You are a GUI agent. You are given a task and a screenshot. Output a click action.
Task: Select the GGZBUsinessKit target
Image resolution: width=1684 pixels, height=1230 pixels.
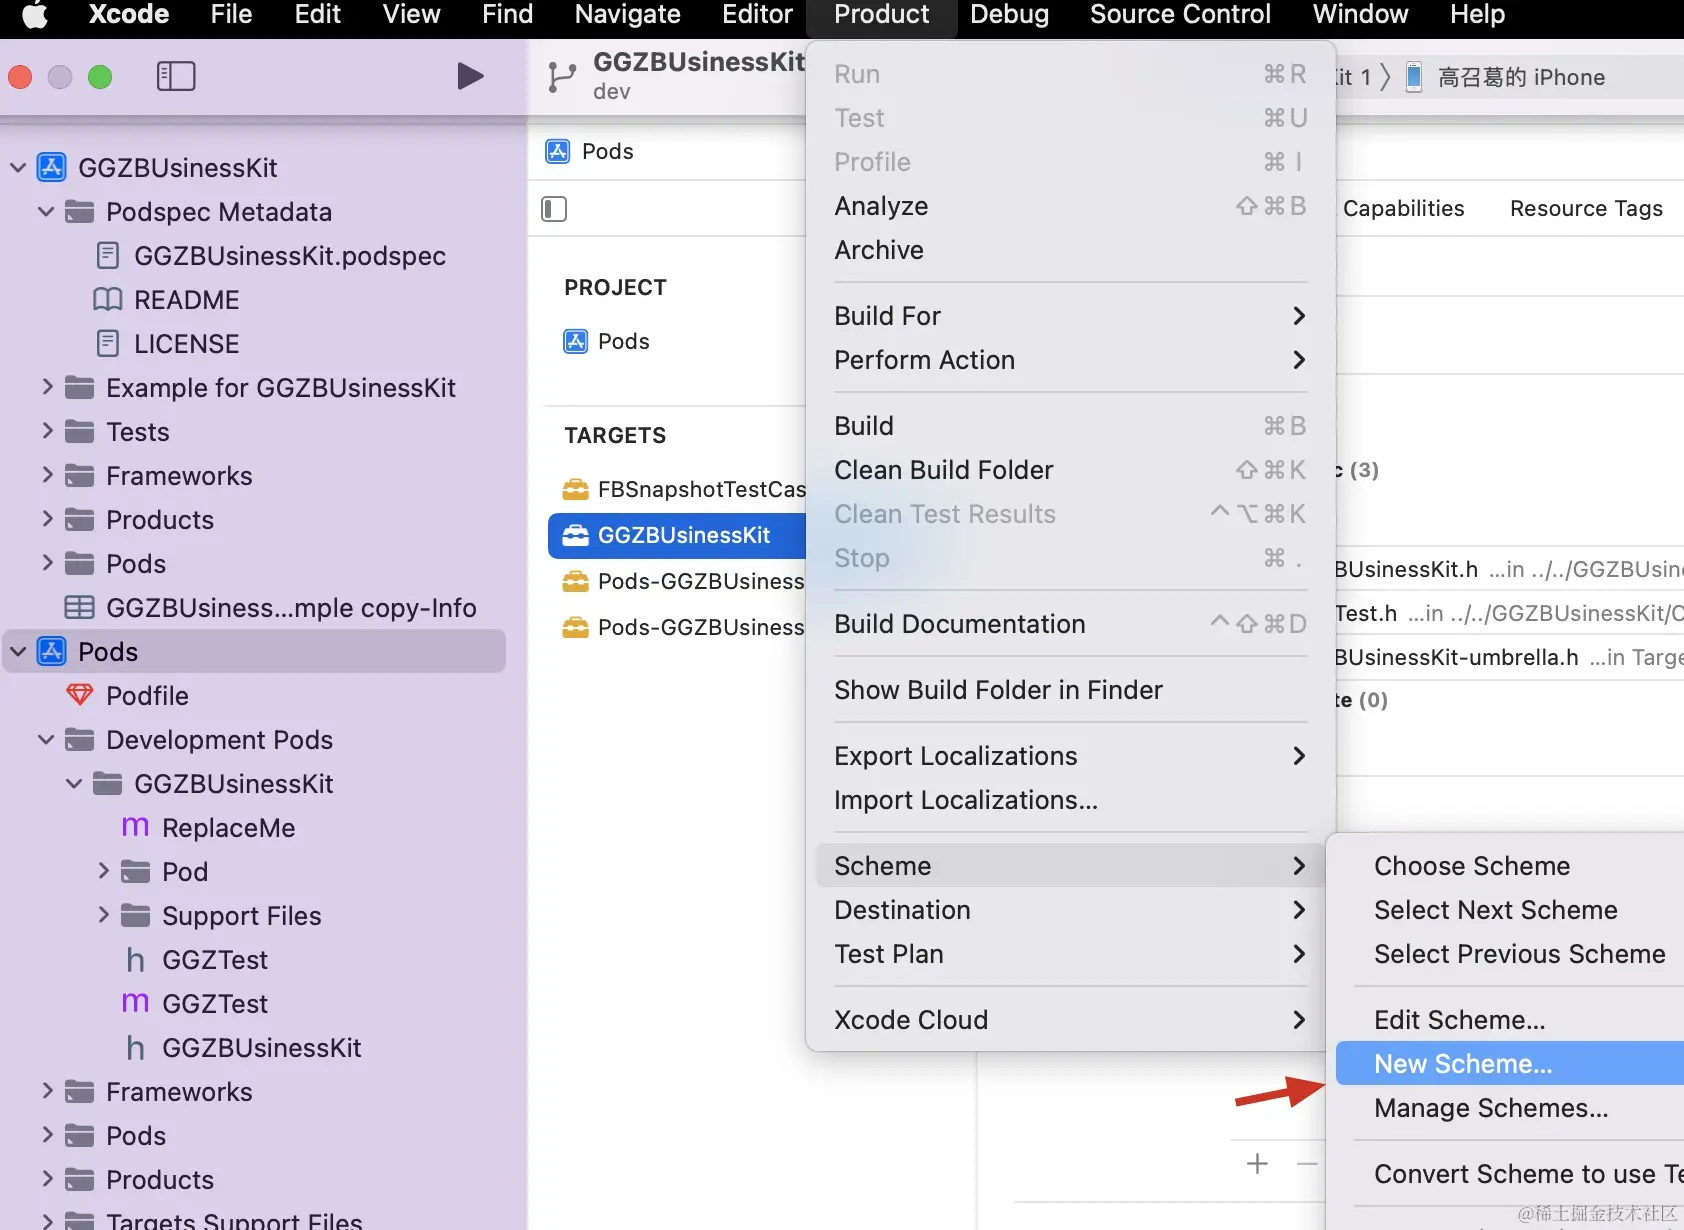pyautogui.click(x=676, y=535)
